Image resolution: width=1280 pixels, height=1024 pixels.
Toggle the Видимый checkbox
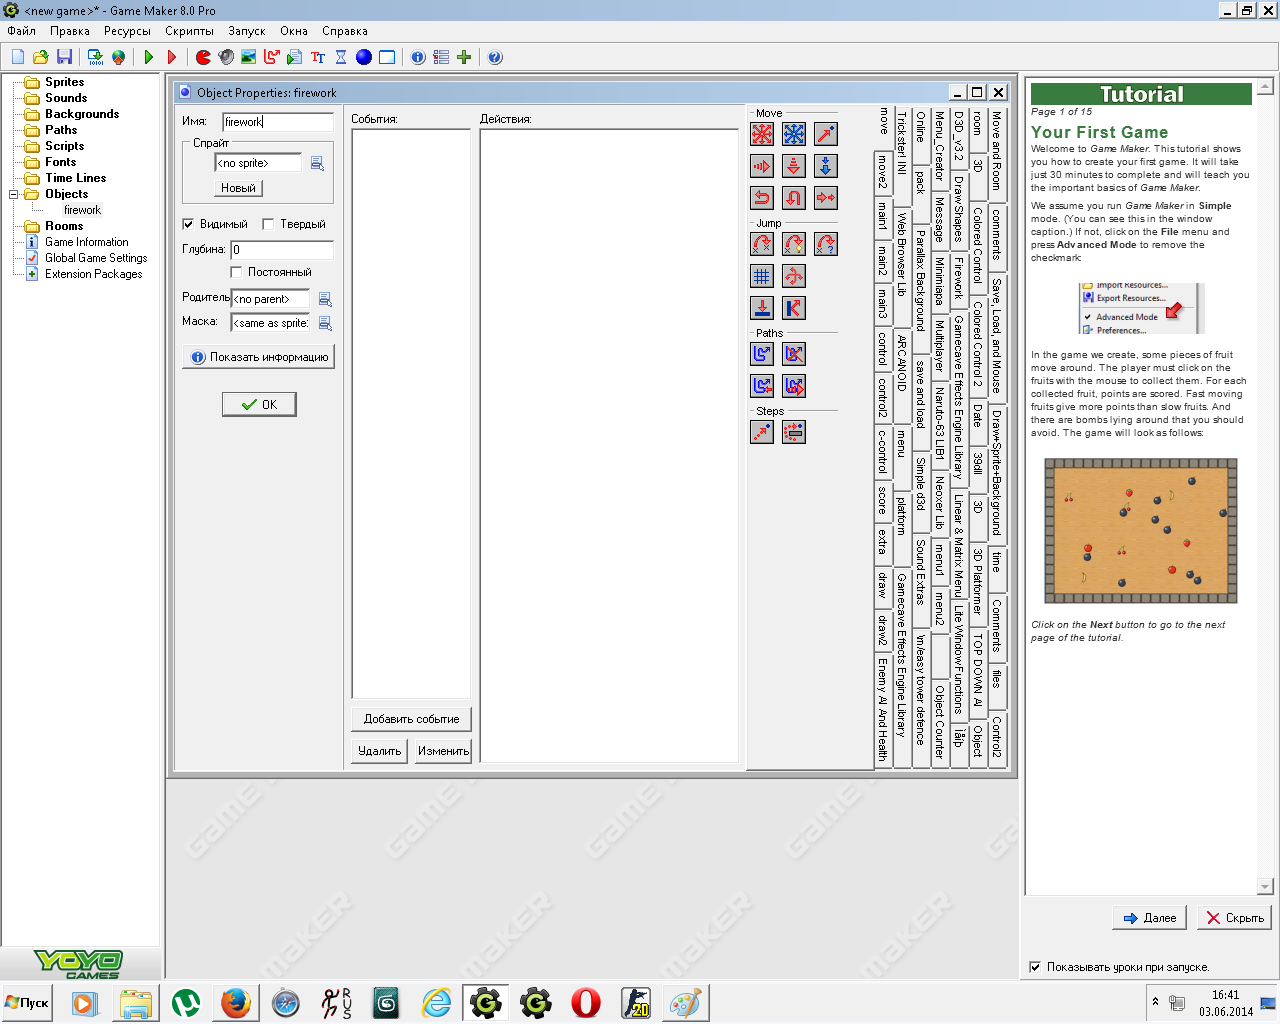click(x=188, y=224)
